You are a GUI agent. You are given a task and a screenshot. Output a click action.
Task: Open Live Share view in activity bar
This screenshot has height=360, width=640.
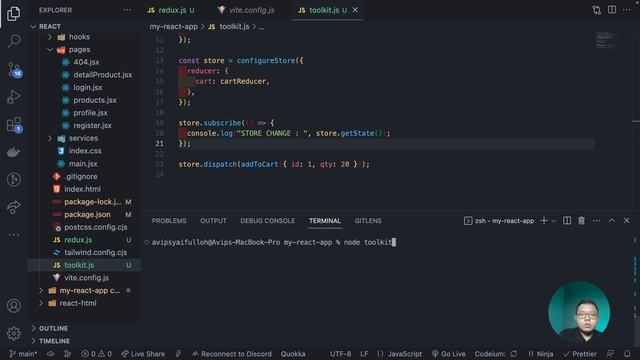(13, 207)
